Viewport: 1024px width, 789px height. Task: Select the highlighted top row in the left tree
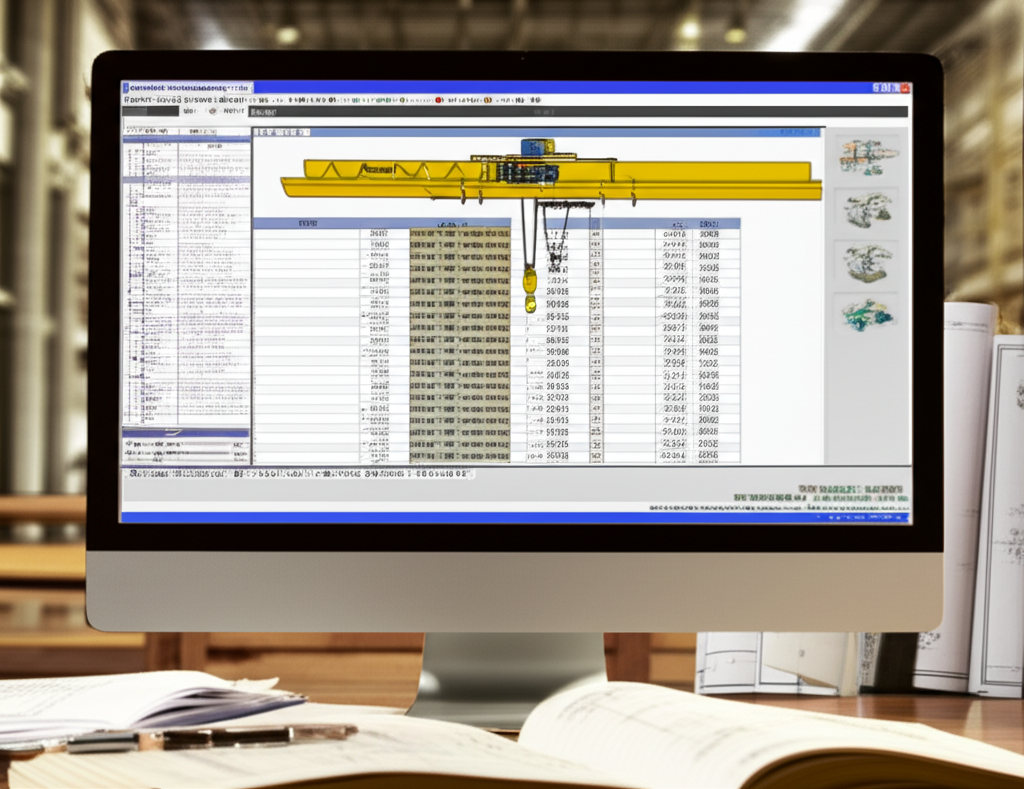[x=186, y=140]
